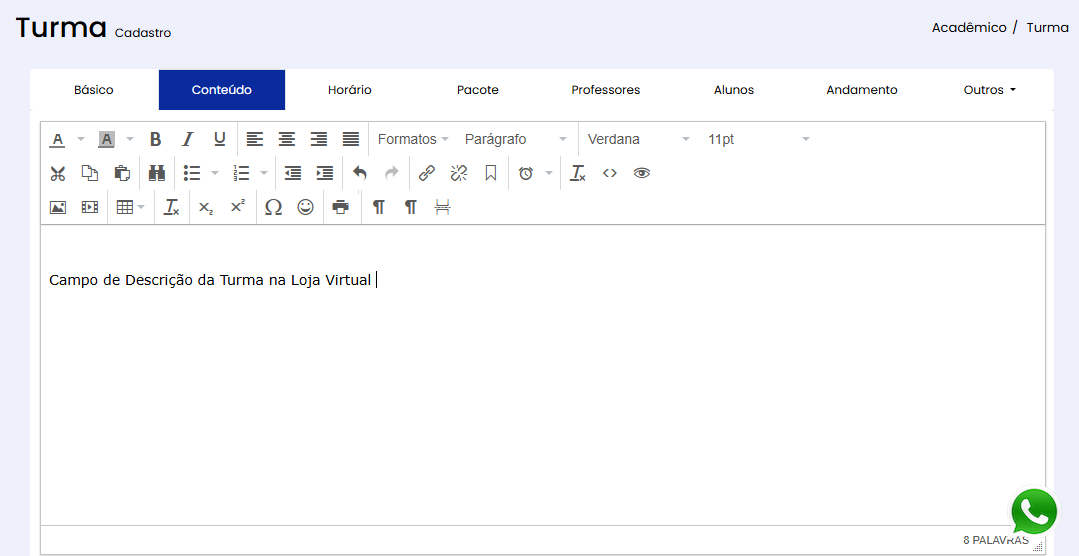Justify the text
Screen dimensions: 1079x556
click(351, 140)
